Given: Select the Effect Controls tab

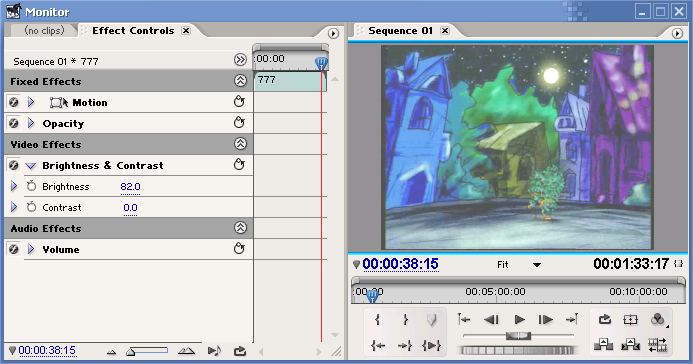Looking at the screenshot, I should coord(133,30).
